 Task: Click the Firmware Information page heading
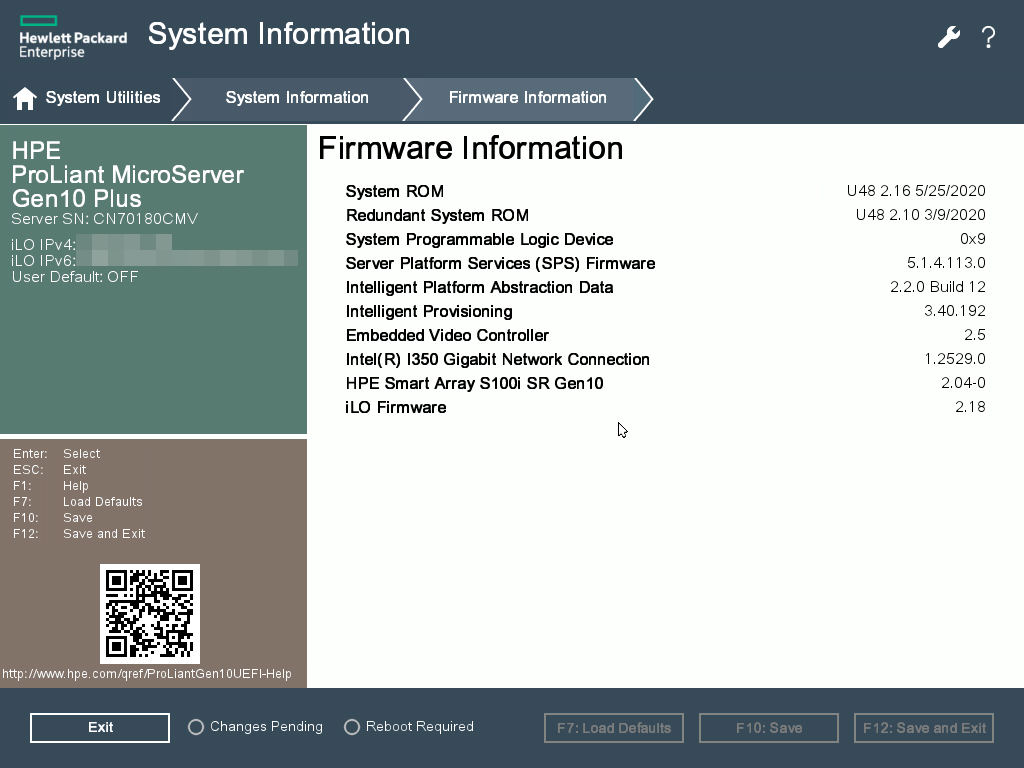tap(470, 148)
